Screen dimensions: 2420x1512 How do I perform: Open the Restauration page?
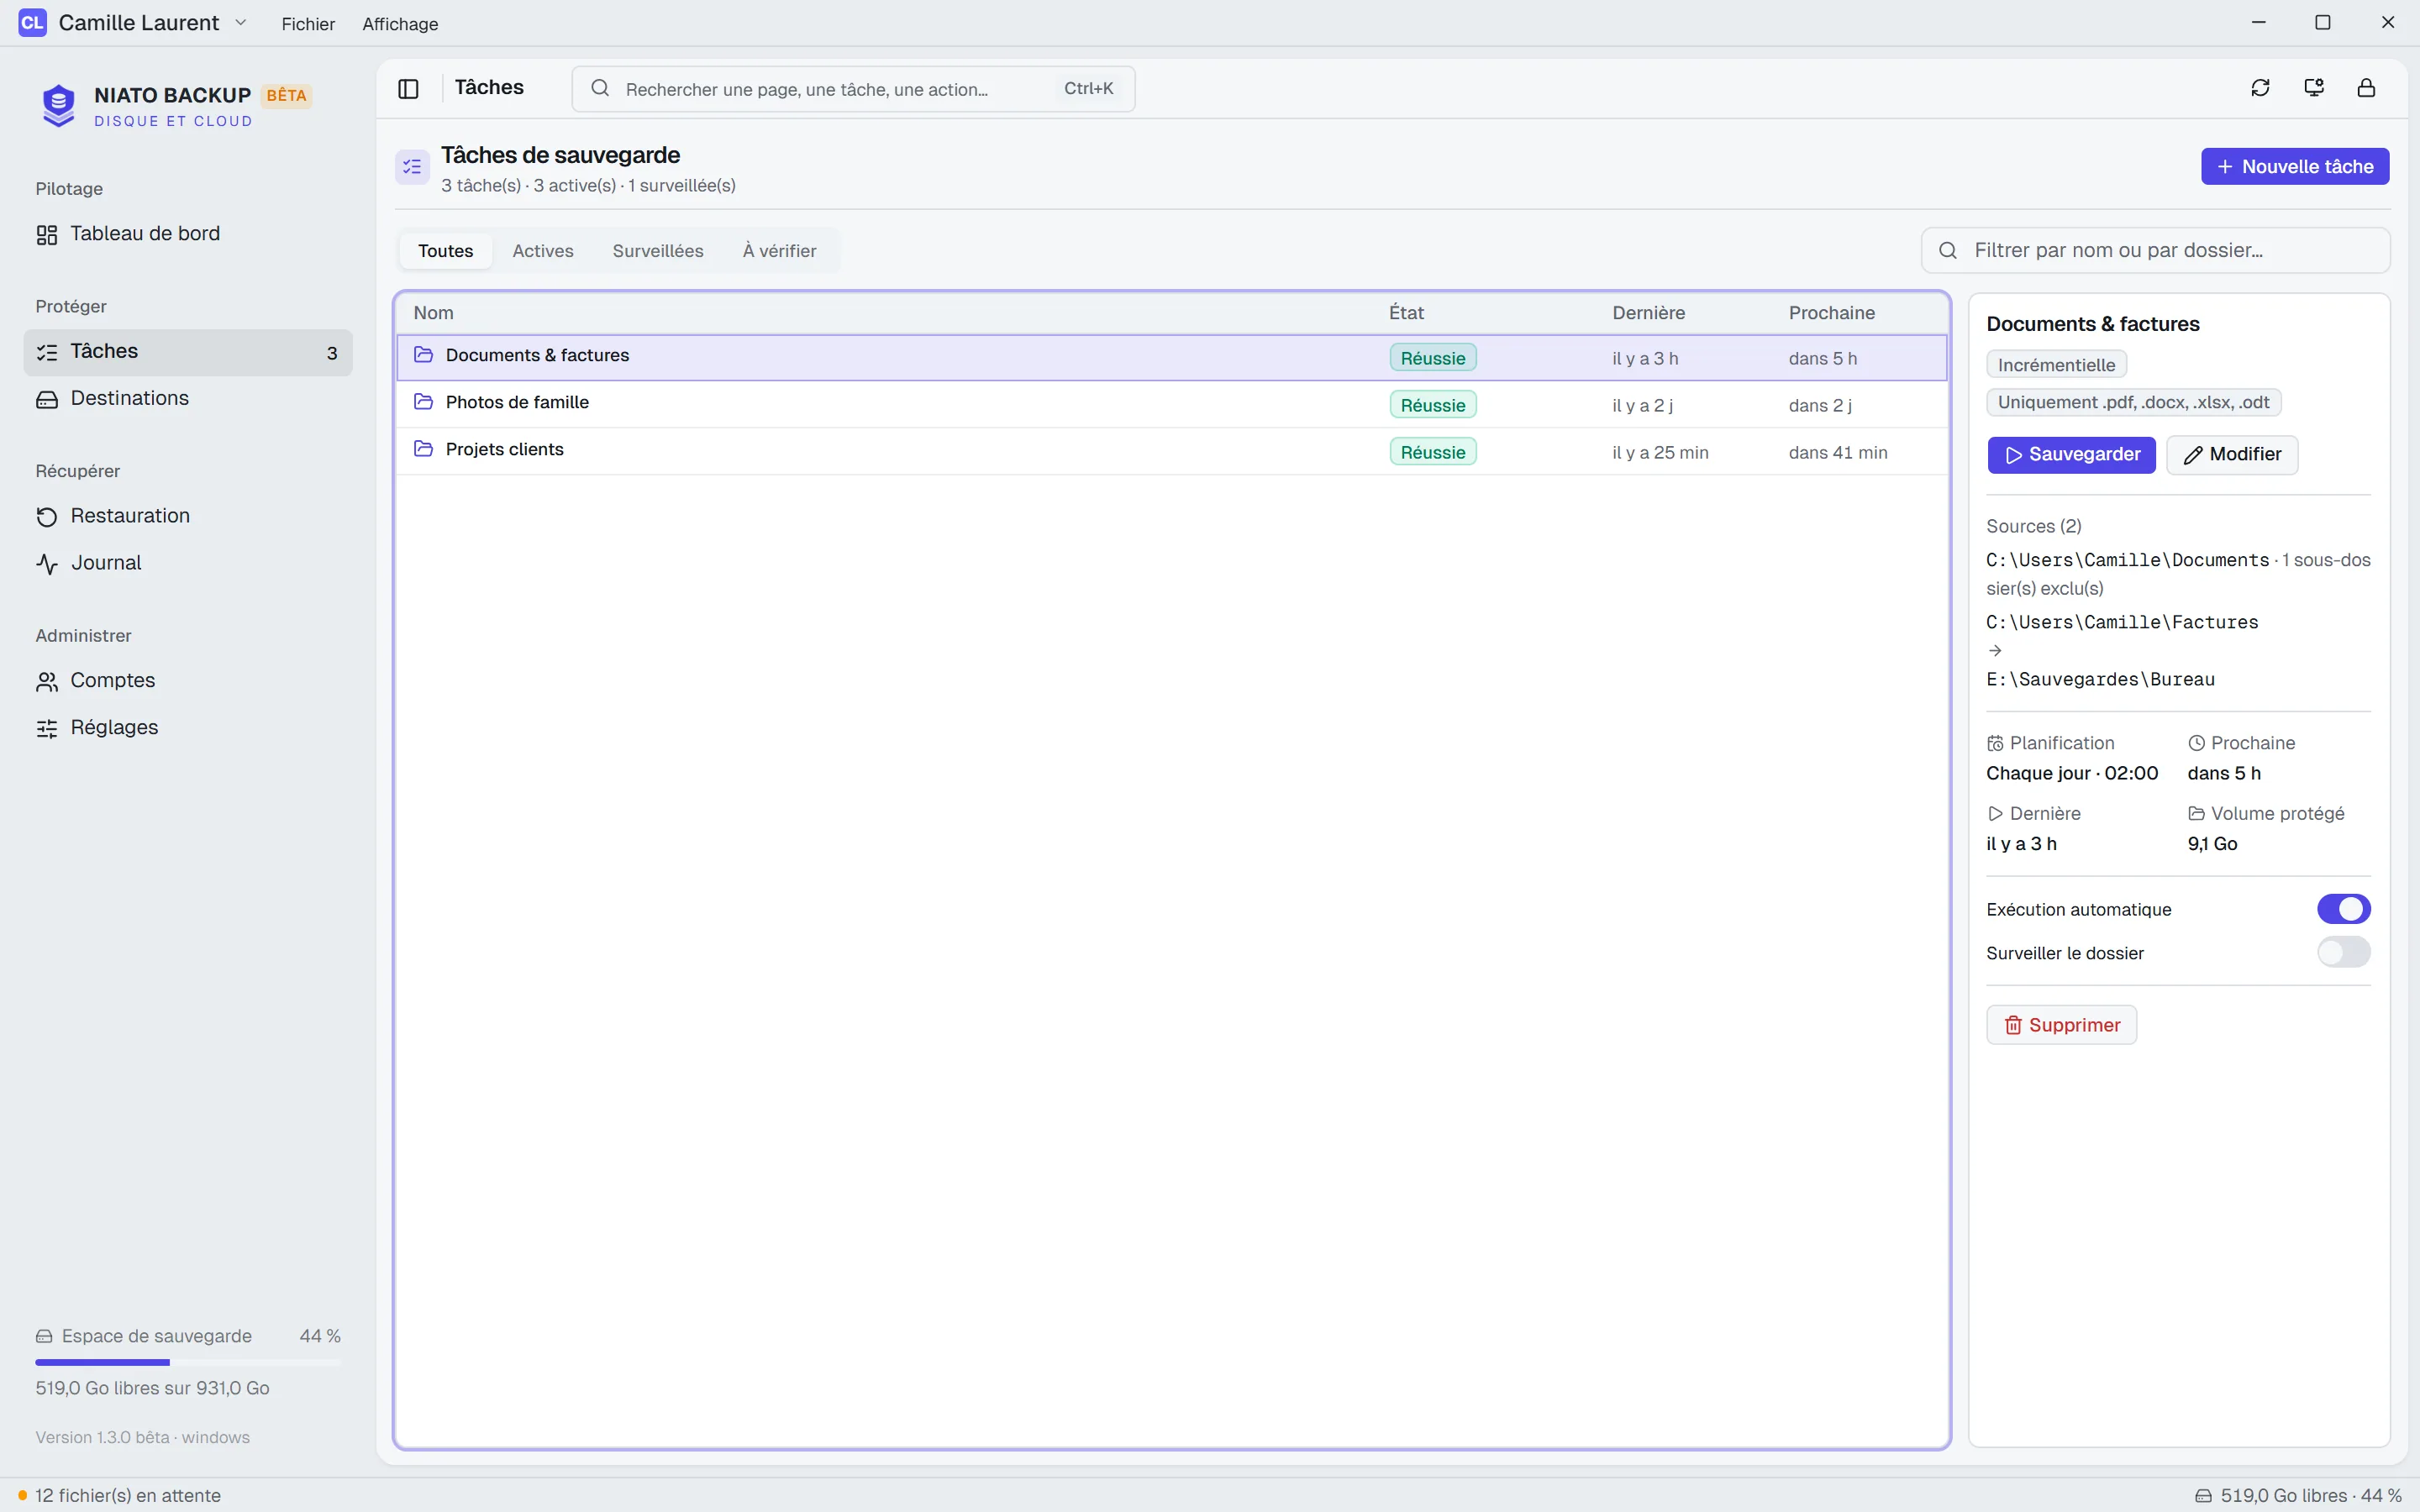pos(188,516)
